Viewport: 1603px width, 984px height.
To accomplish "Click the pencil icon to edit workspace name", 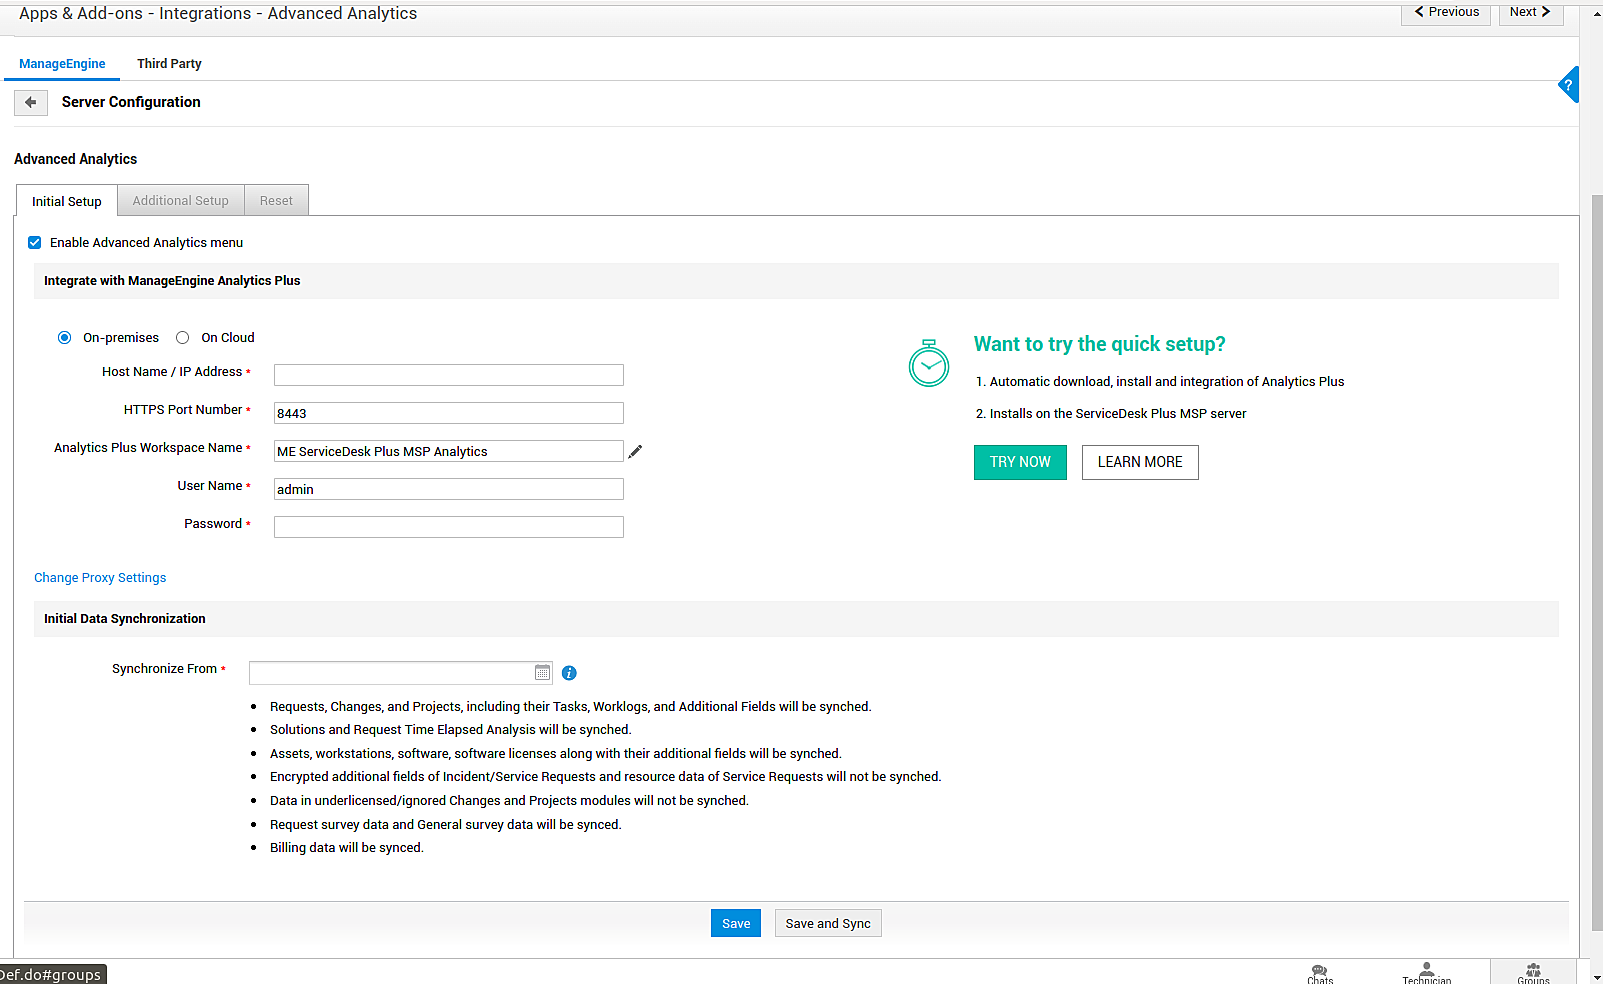I will (635, 452).
